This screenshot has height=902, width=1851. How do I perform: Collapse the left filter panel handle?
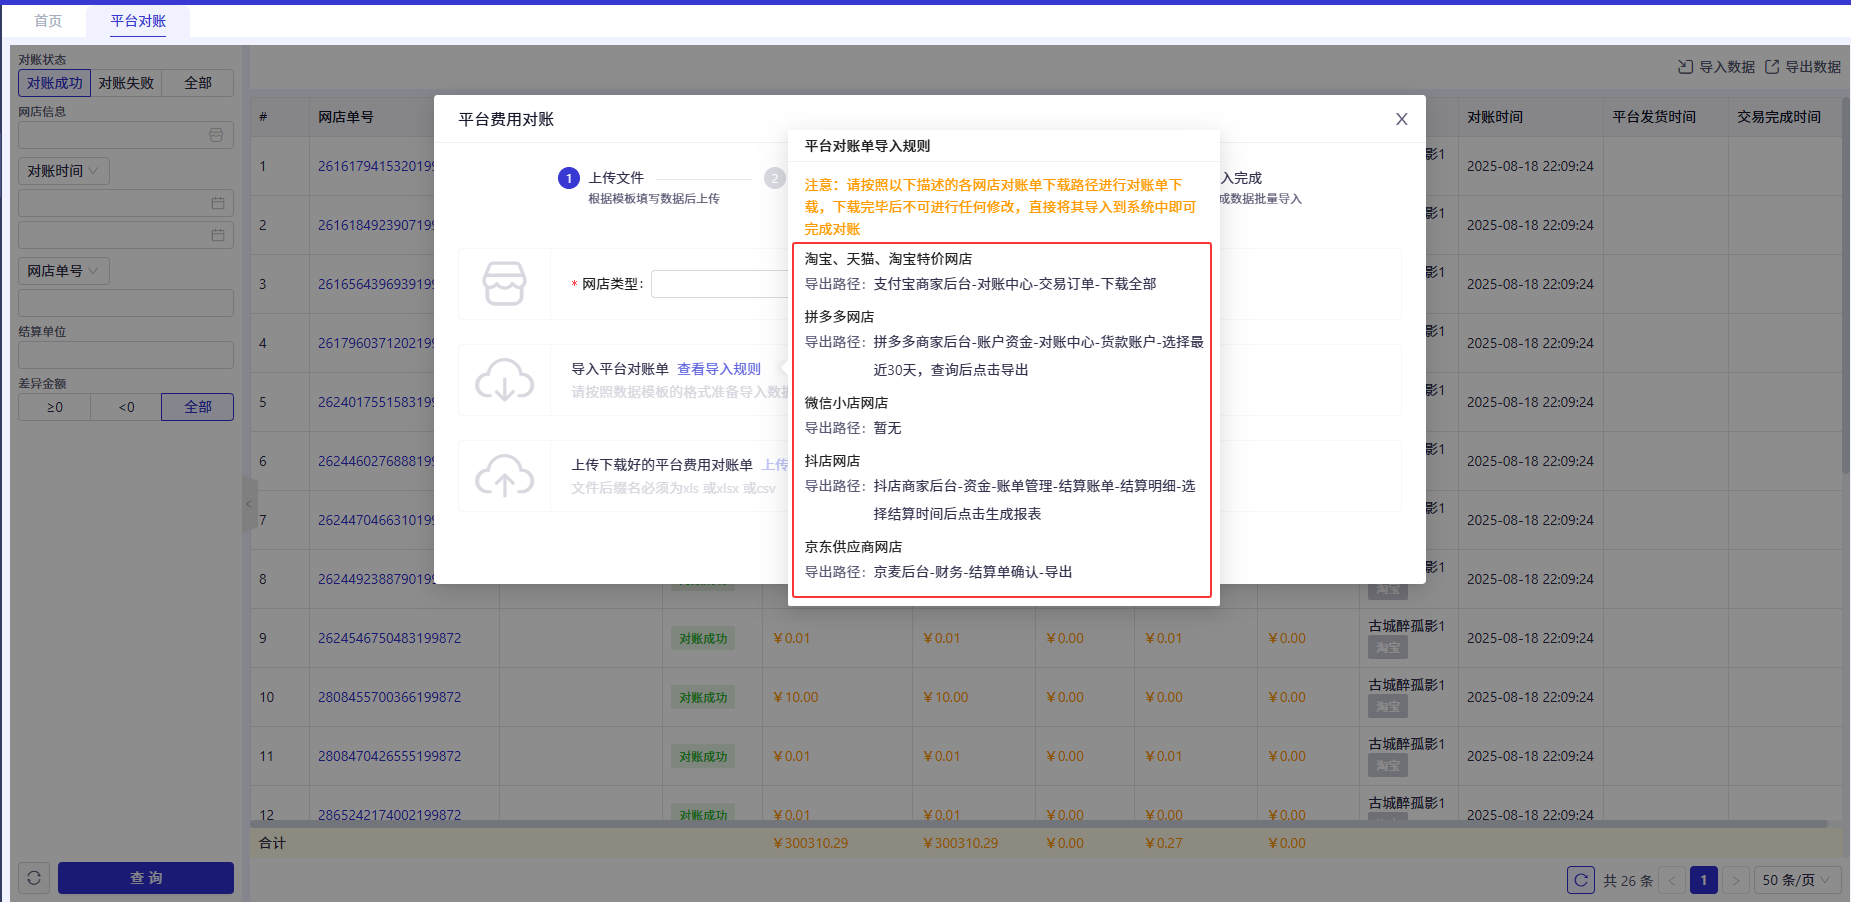click(249, 503)
